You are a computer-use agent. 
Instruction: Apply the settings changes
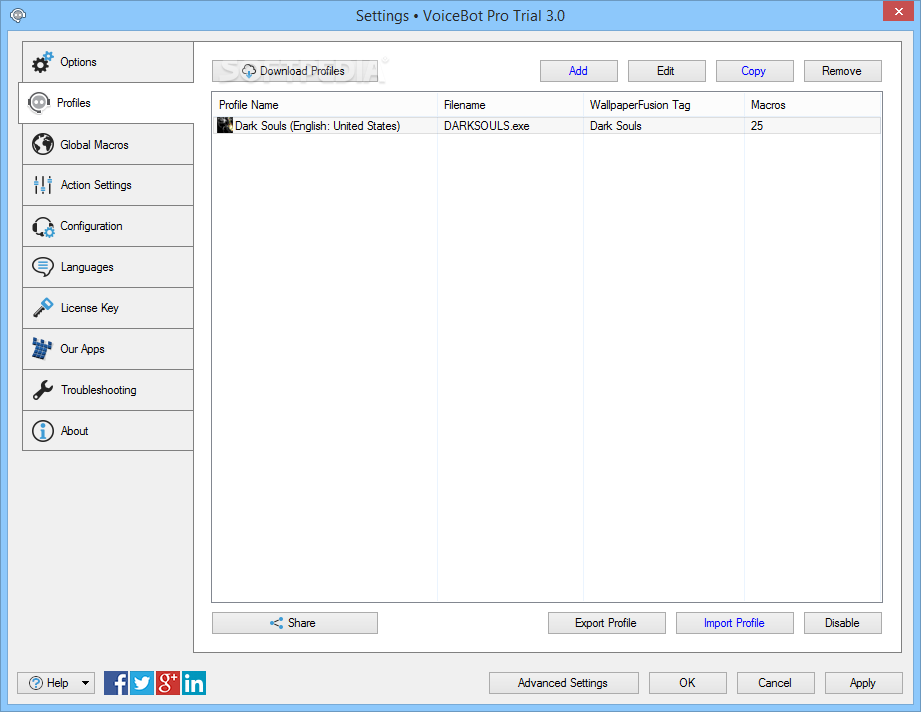863,683
